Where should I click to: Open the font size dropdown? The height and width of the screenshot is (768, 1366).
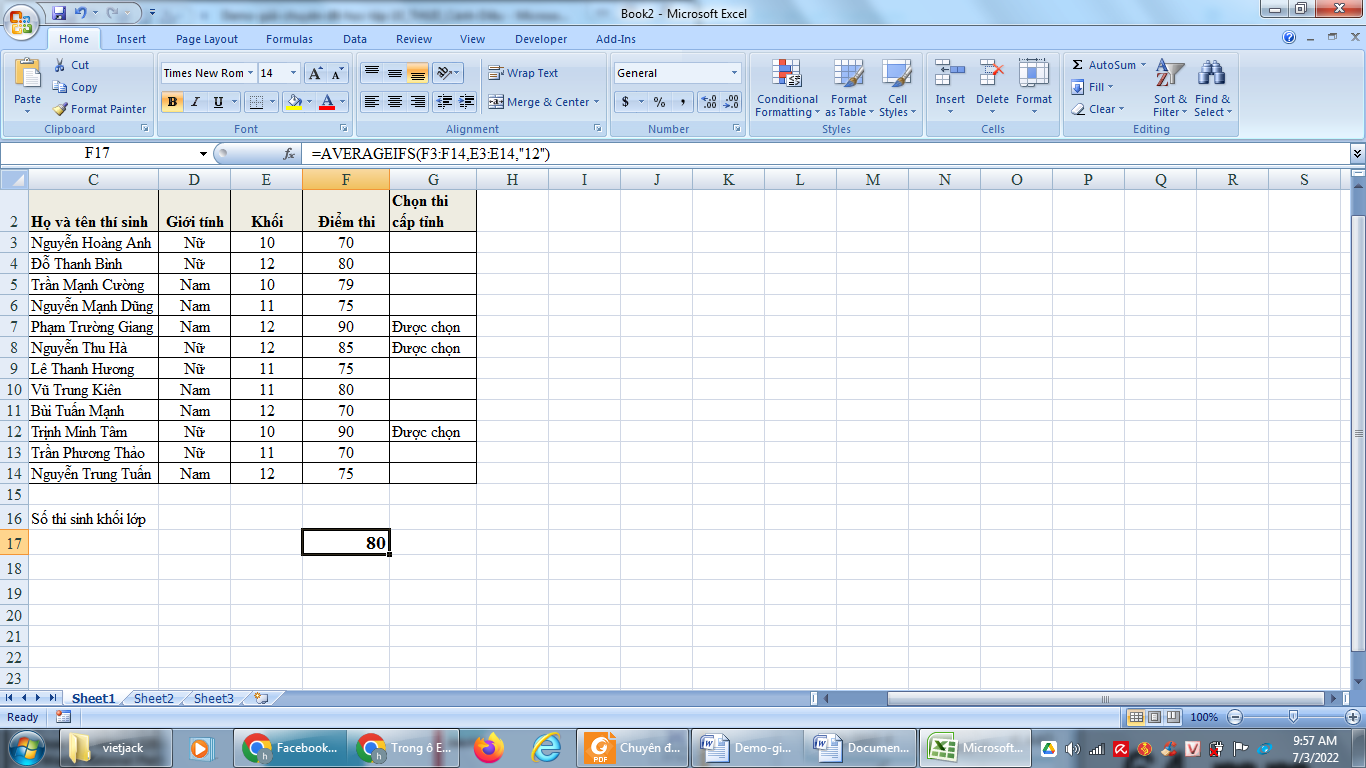[x=293, y=73]
